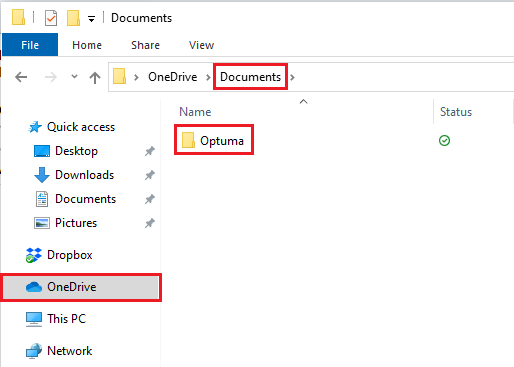Click the Optuma folder icon
This screenshot has width=514, height=367.
[188, 140]
